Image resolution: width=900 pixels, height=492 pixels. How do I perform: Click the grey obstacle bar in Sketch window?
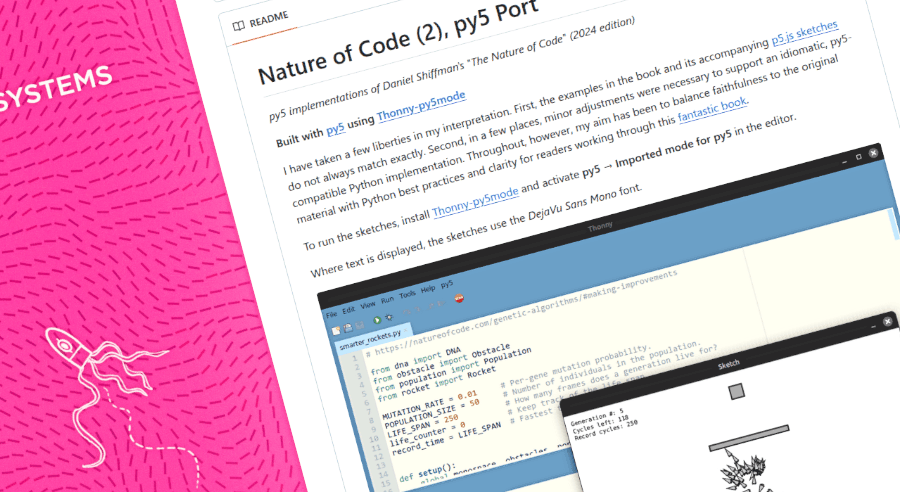pyautogui.click(x=749, y=437)
